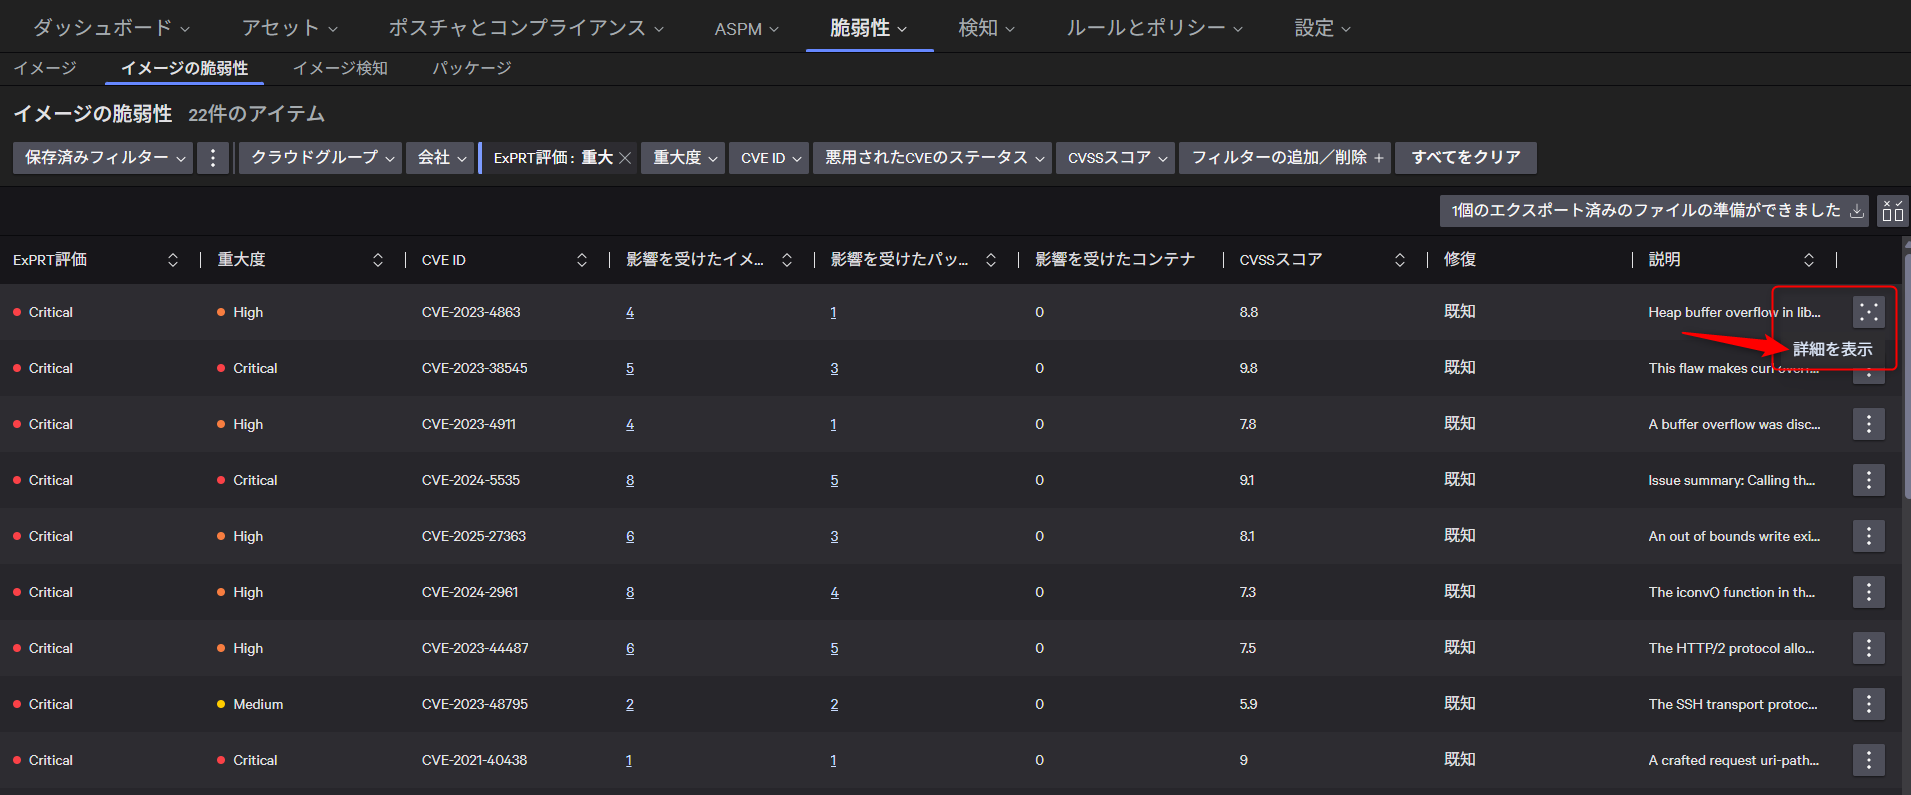This screenshot has width=1911, height=795.
Task: Expand the クラウドグループ filter
Action: point(321,158)
